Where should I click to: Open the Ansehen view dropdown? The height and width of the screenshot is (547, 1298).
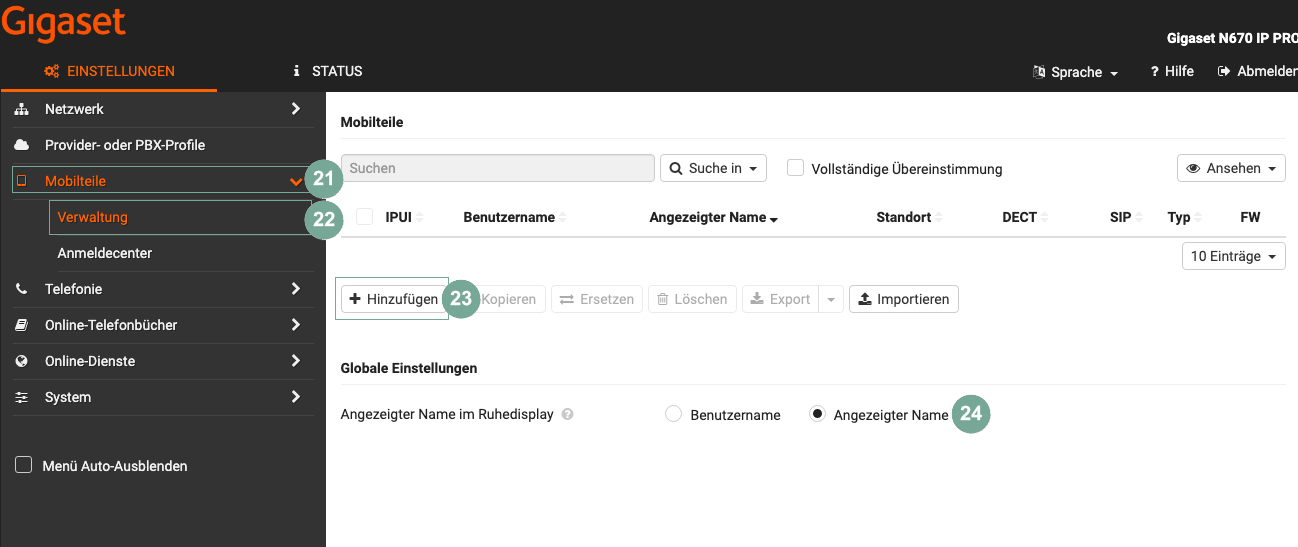1231,168
